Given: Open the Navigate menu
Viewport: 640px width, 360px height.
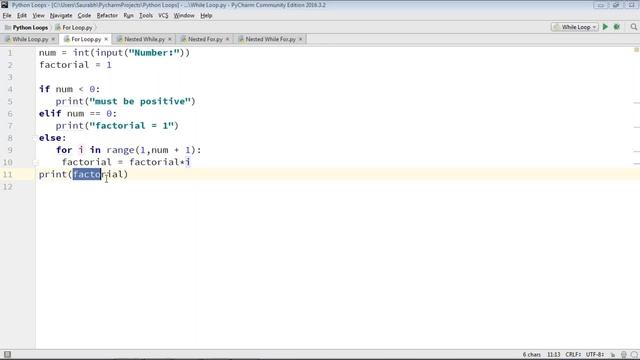Looking at the screenshot, I should coord(61,16).
